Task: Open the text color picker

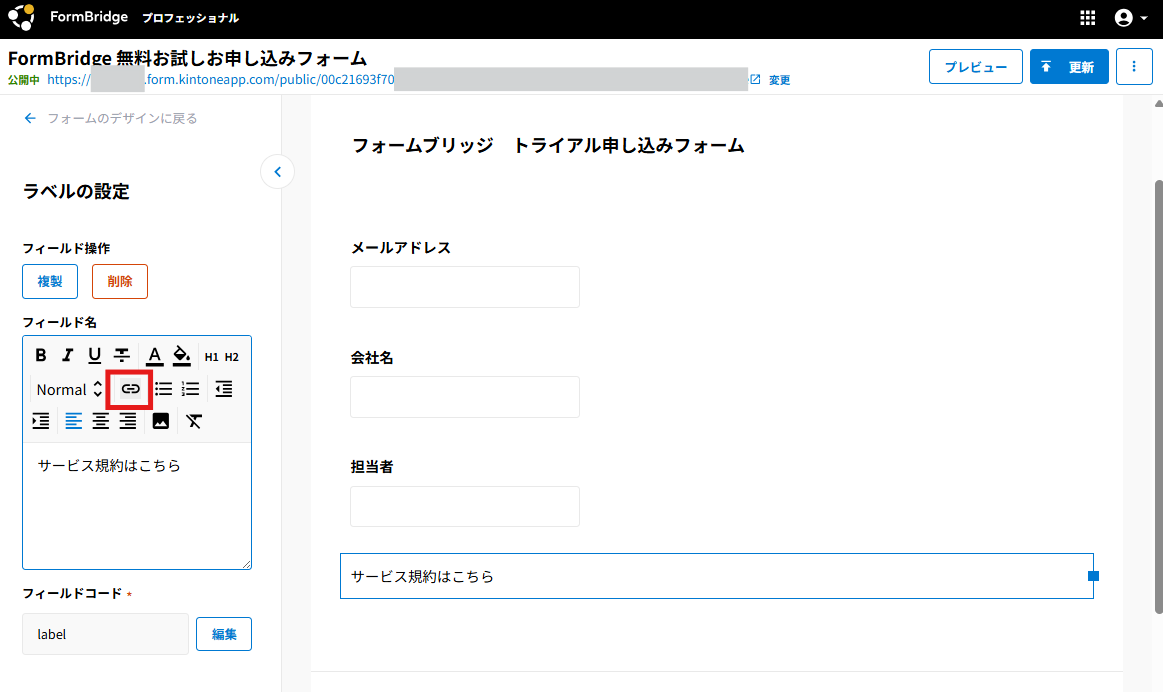Action: (154, 356)
